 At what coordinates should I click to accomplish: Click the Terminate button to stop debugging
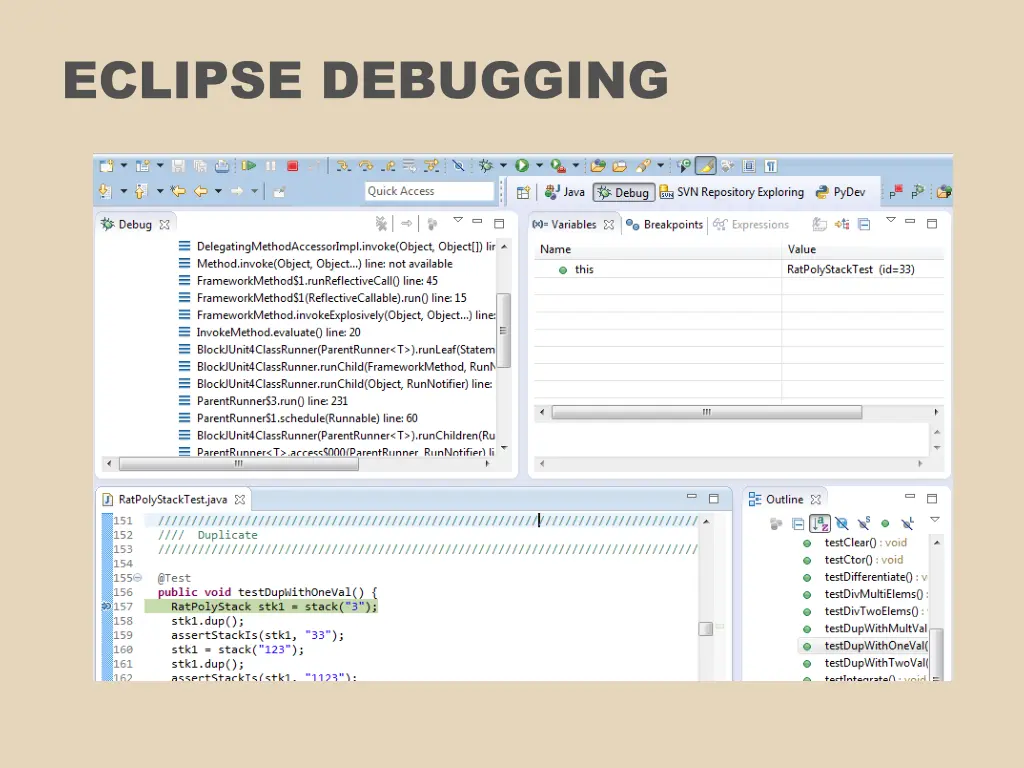click(x=292, y=165)
